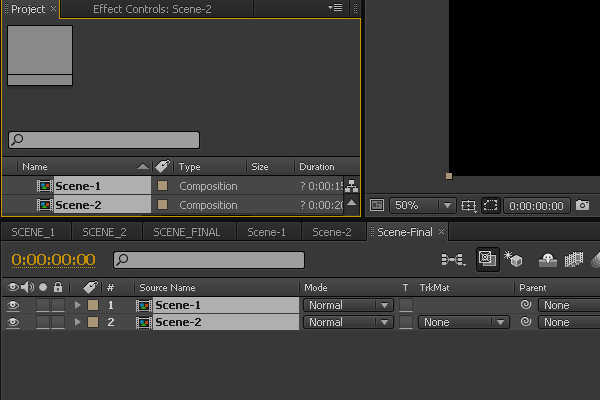Toggle region of interest button
The height and width of the screenshot is (400, 600).
(x=491, y=206)
